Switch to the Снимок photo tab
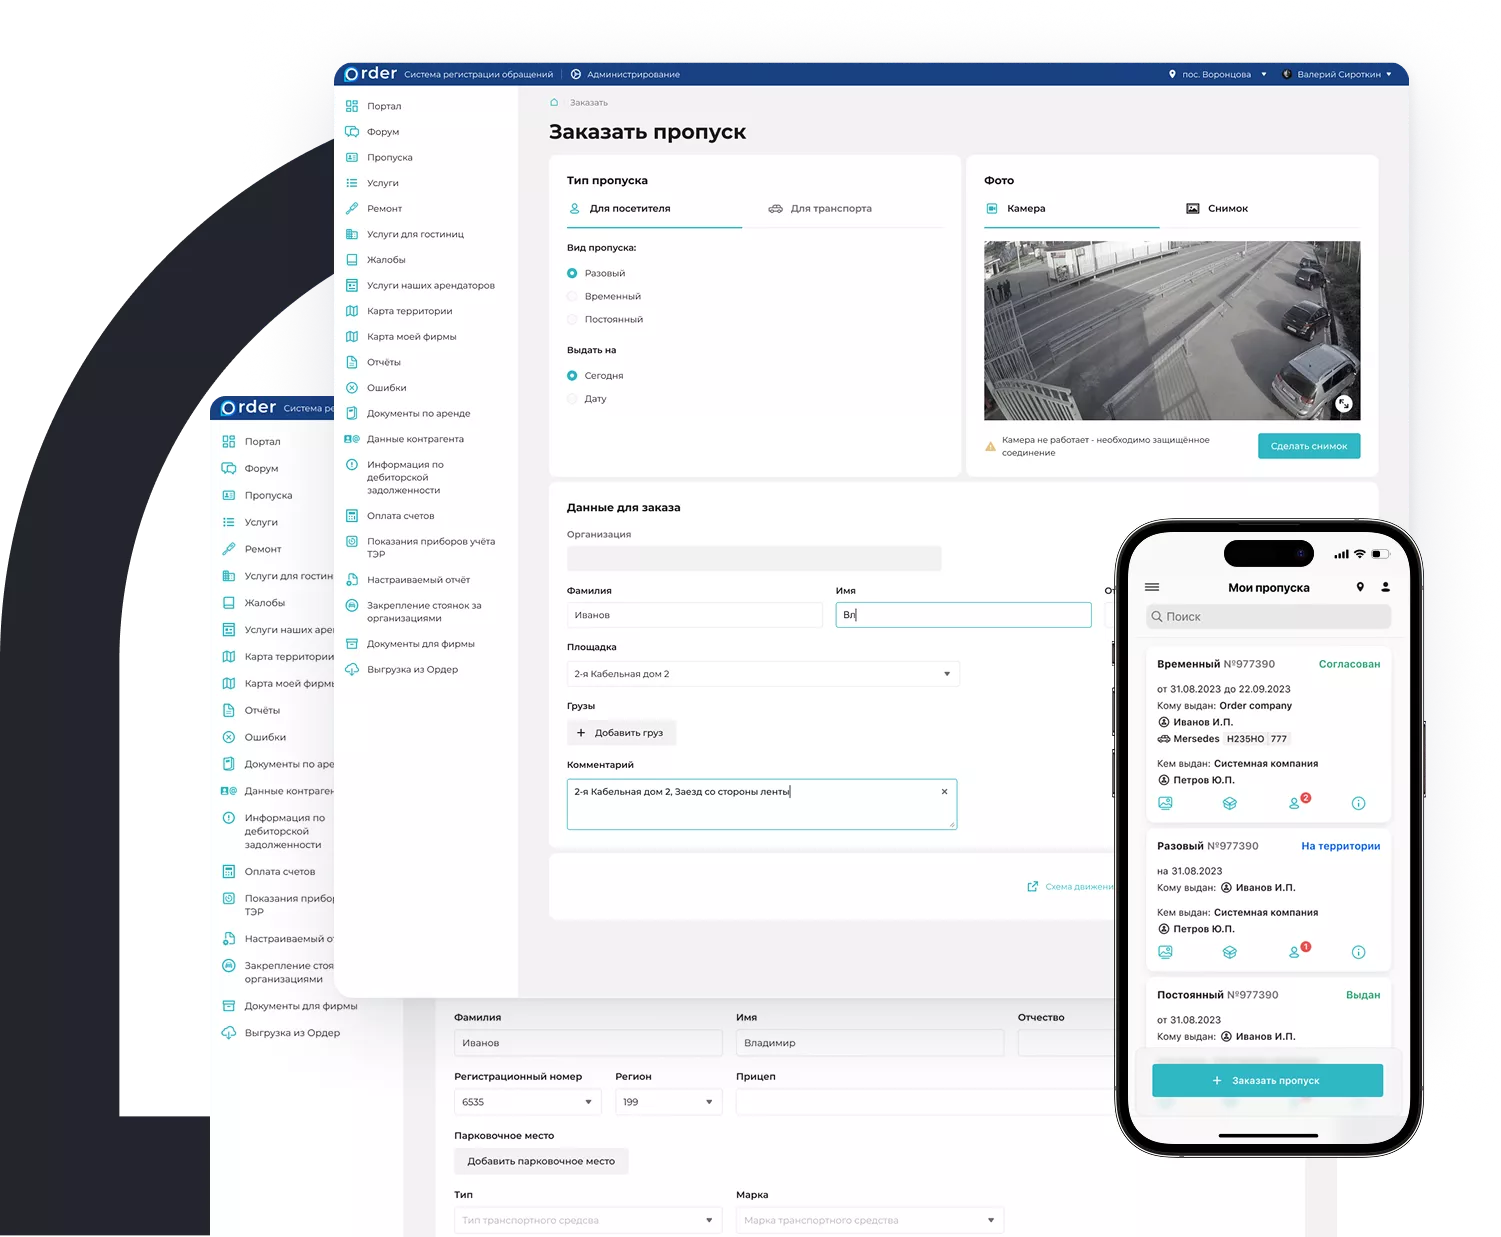 (1227, 209)
